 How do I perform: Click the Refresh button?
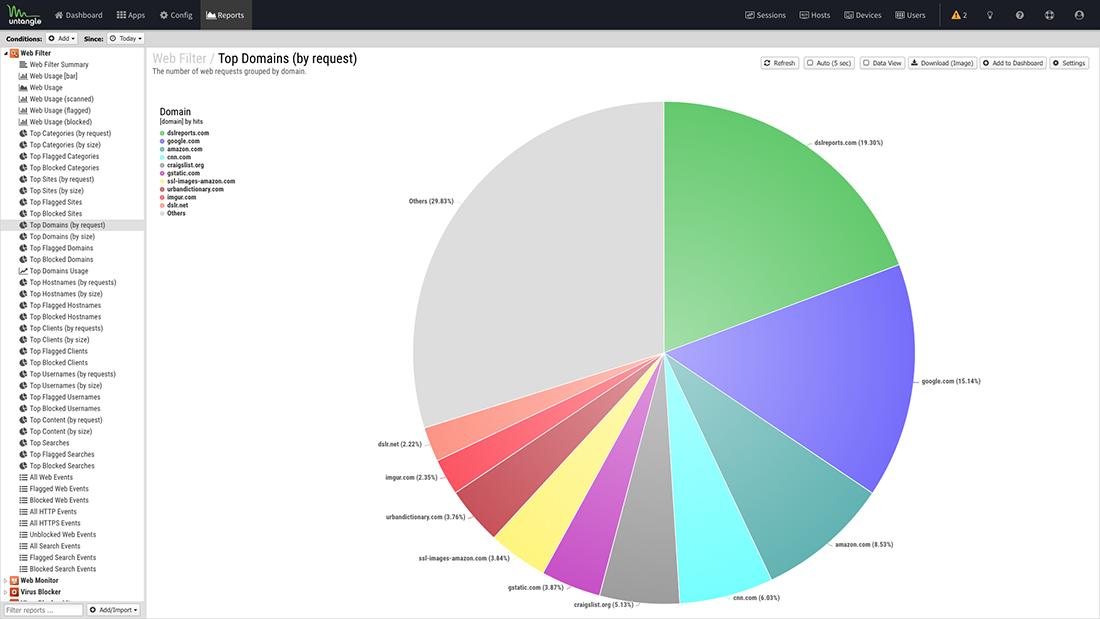pyautogui.click(x=779, y=63)
